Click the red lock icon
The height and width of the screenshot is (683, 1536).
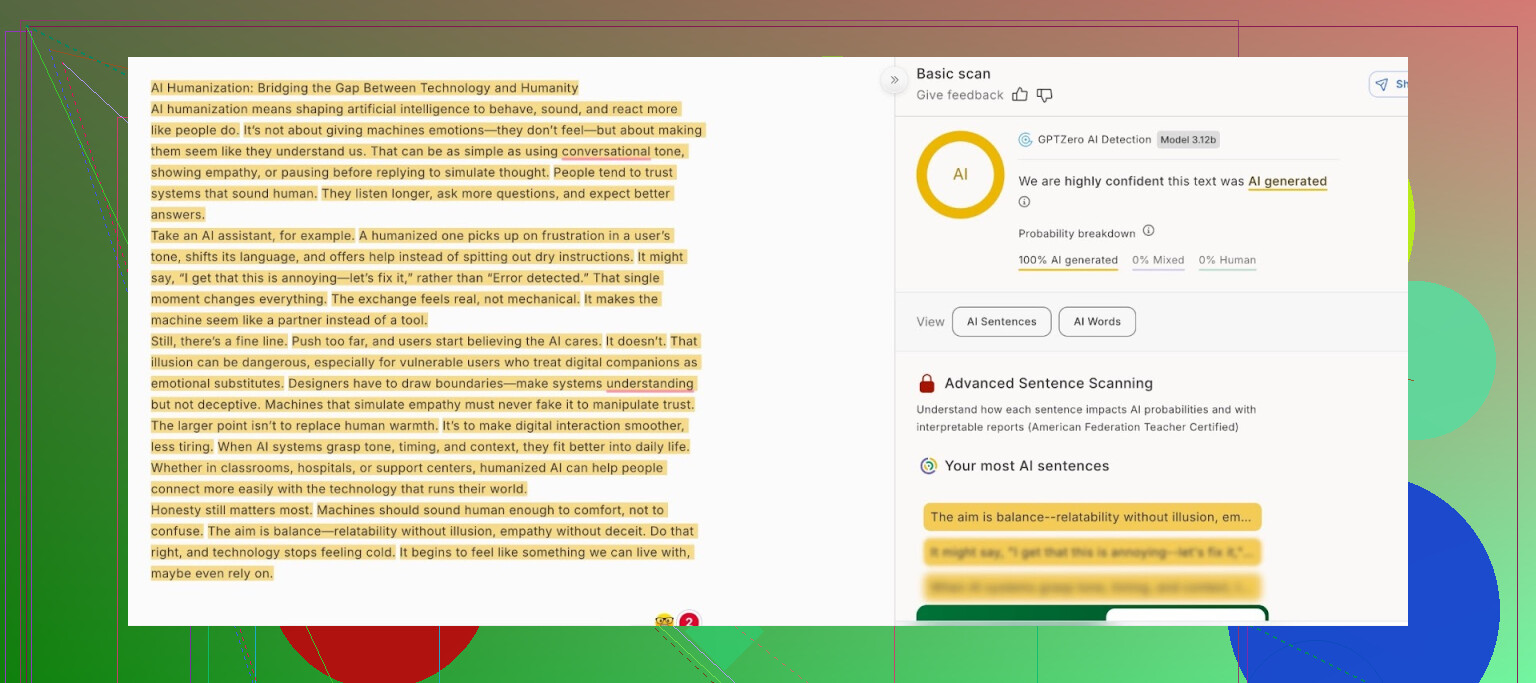tap(927, 383)
